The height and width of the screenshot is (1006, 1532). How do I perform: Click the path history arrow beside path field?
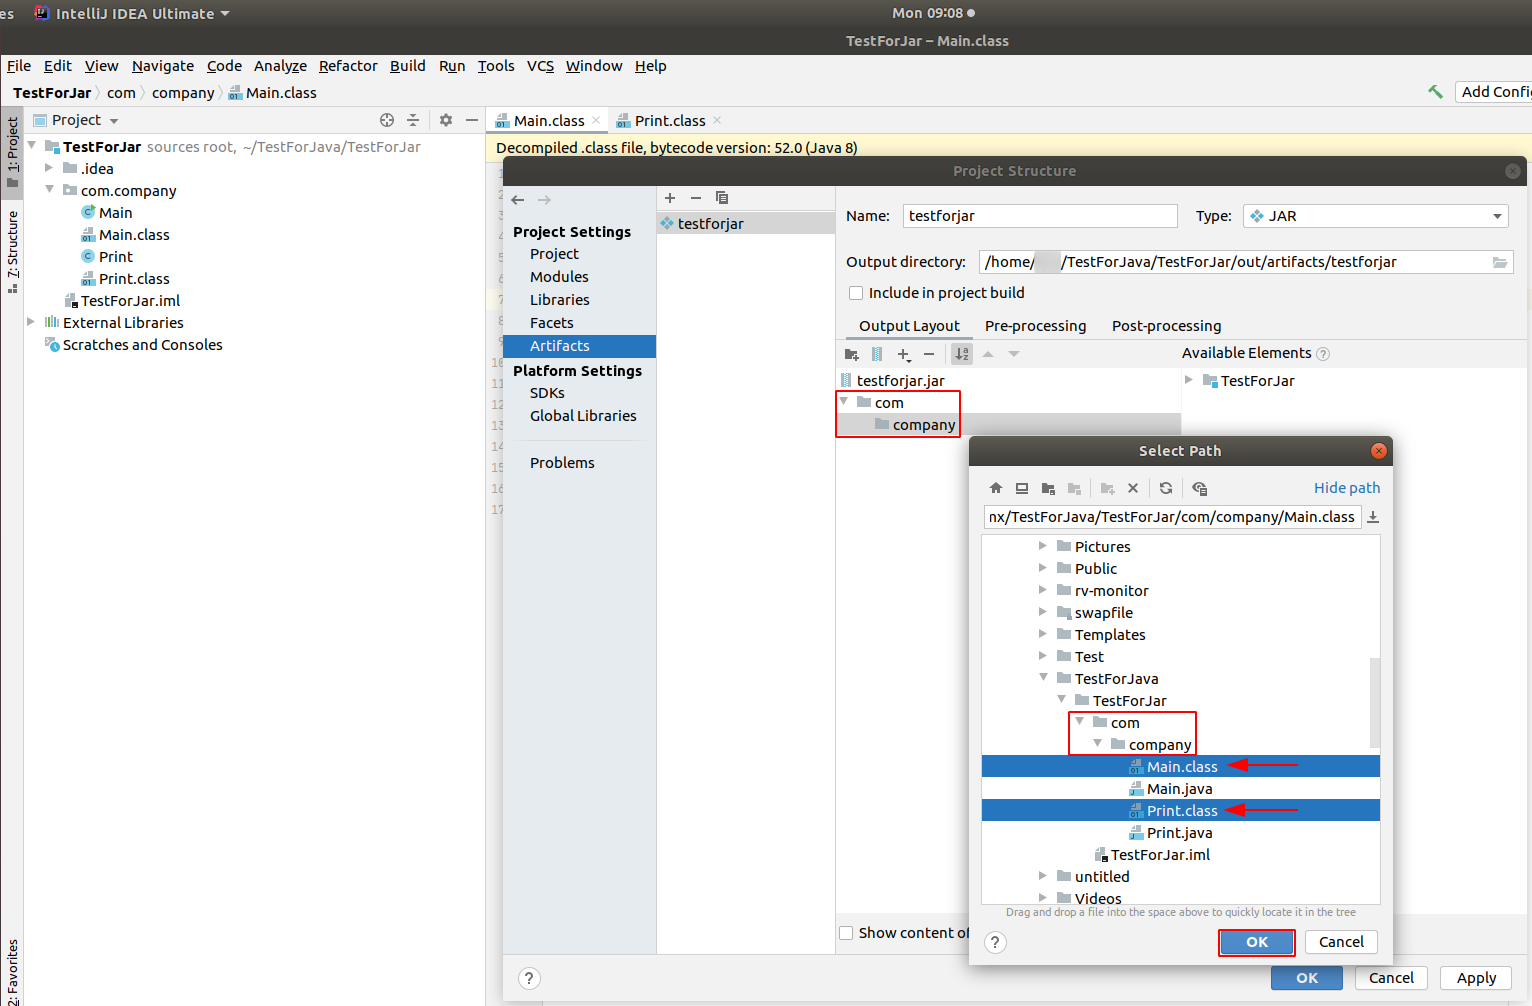point(1373,517)
